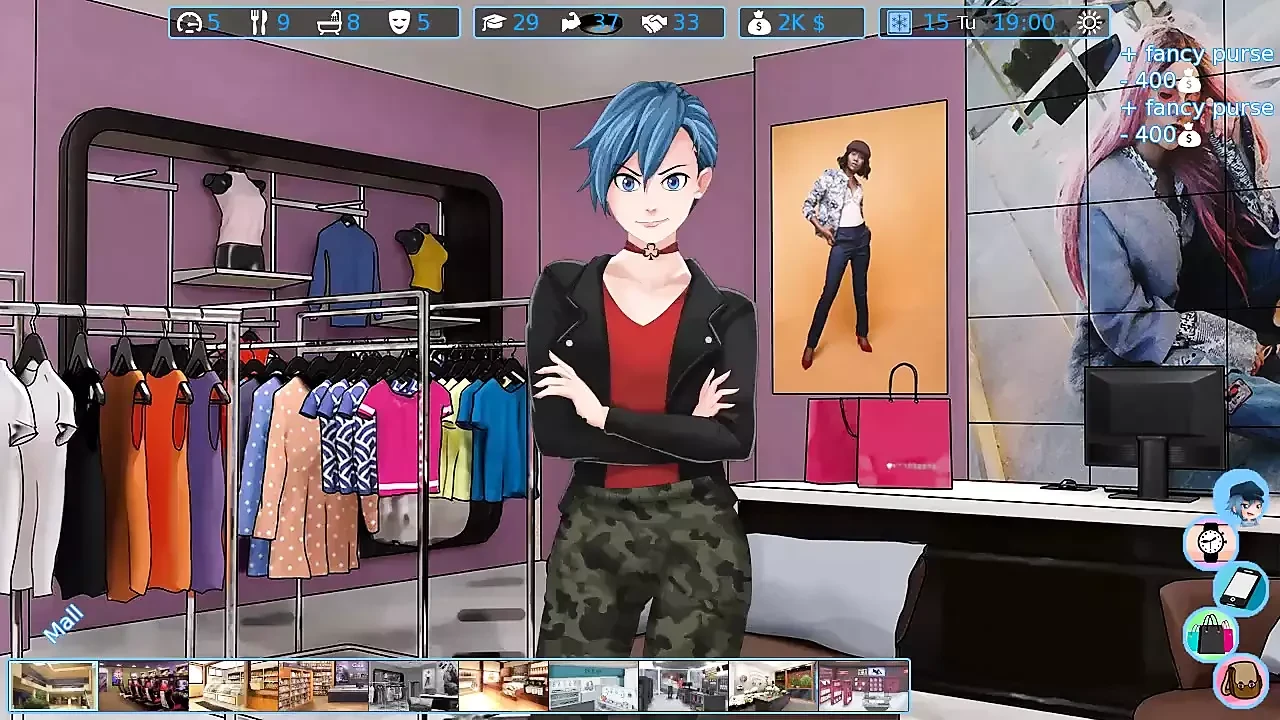Click the hygiene value 8

coord(353,22)
